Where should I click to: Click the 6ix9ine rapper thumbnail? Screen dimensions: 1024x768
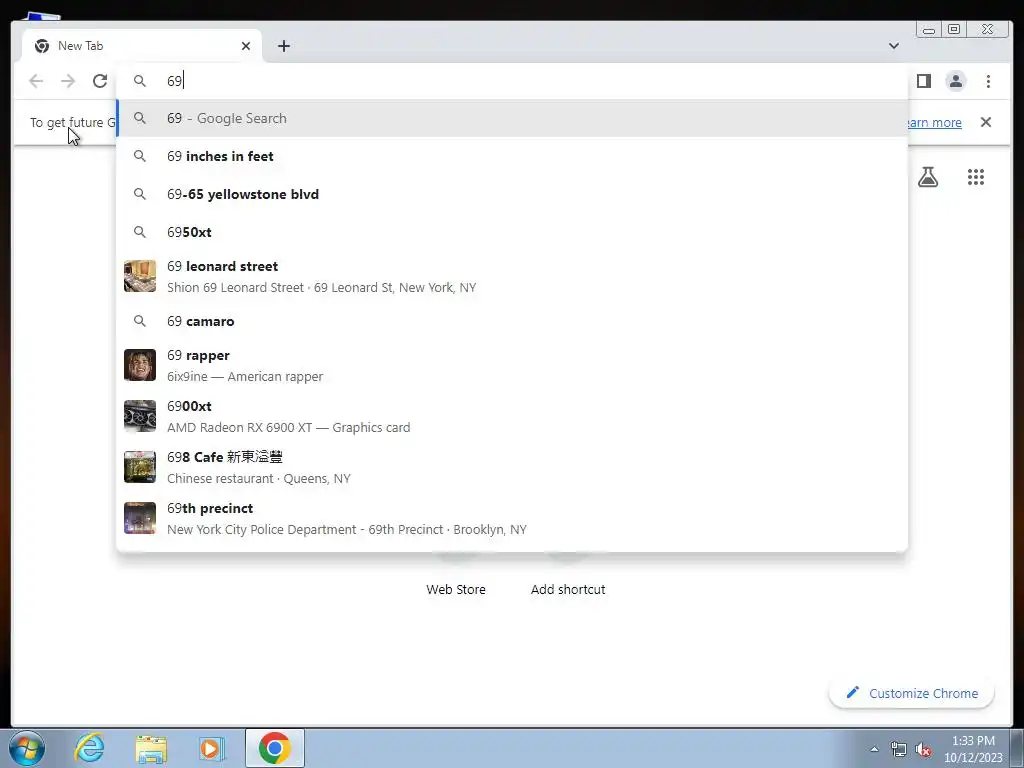140,365
